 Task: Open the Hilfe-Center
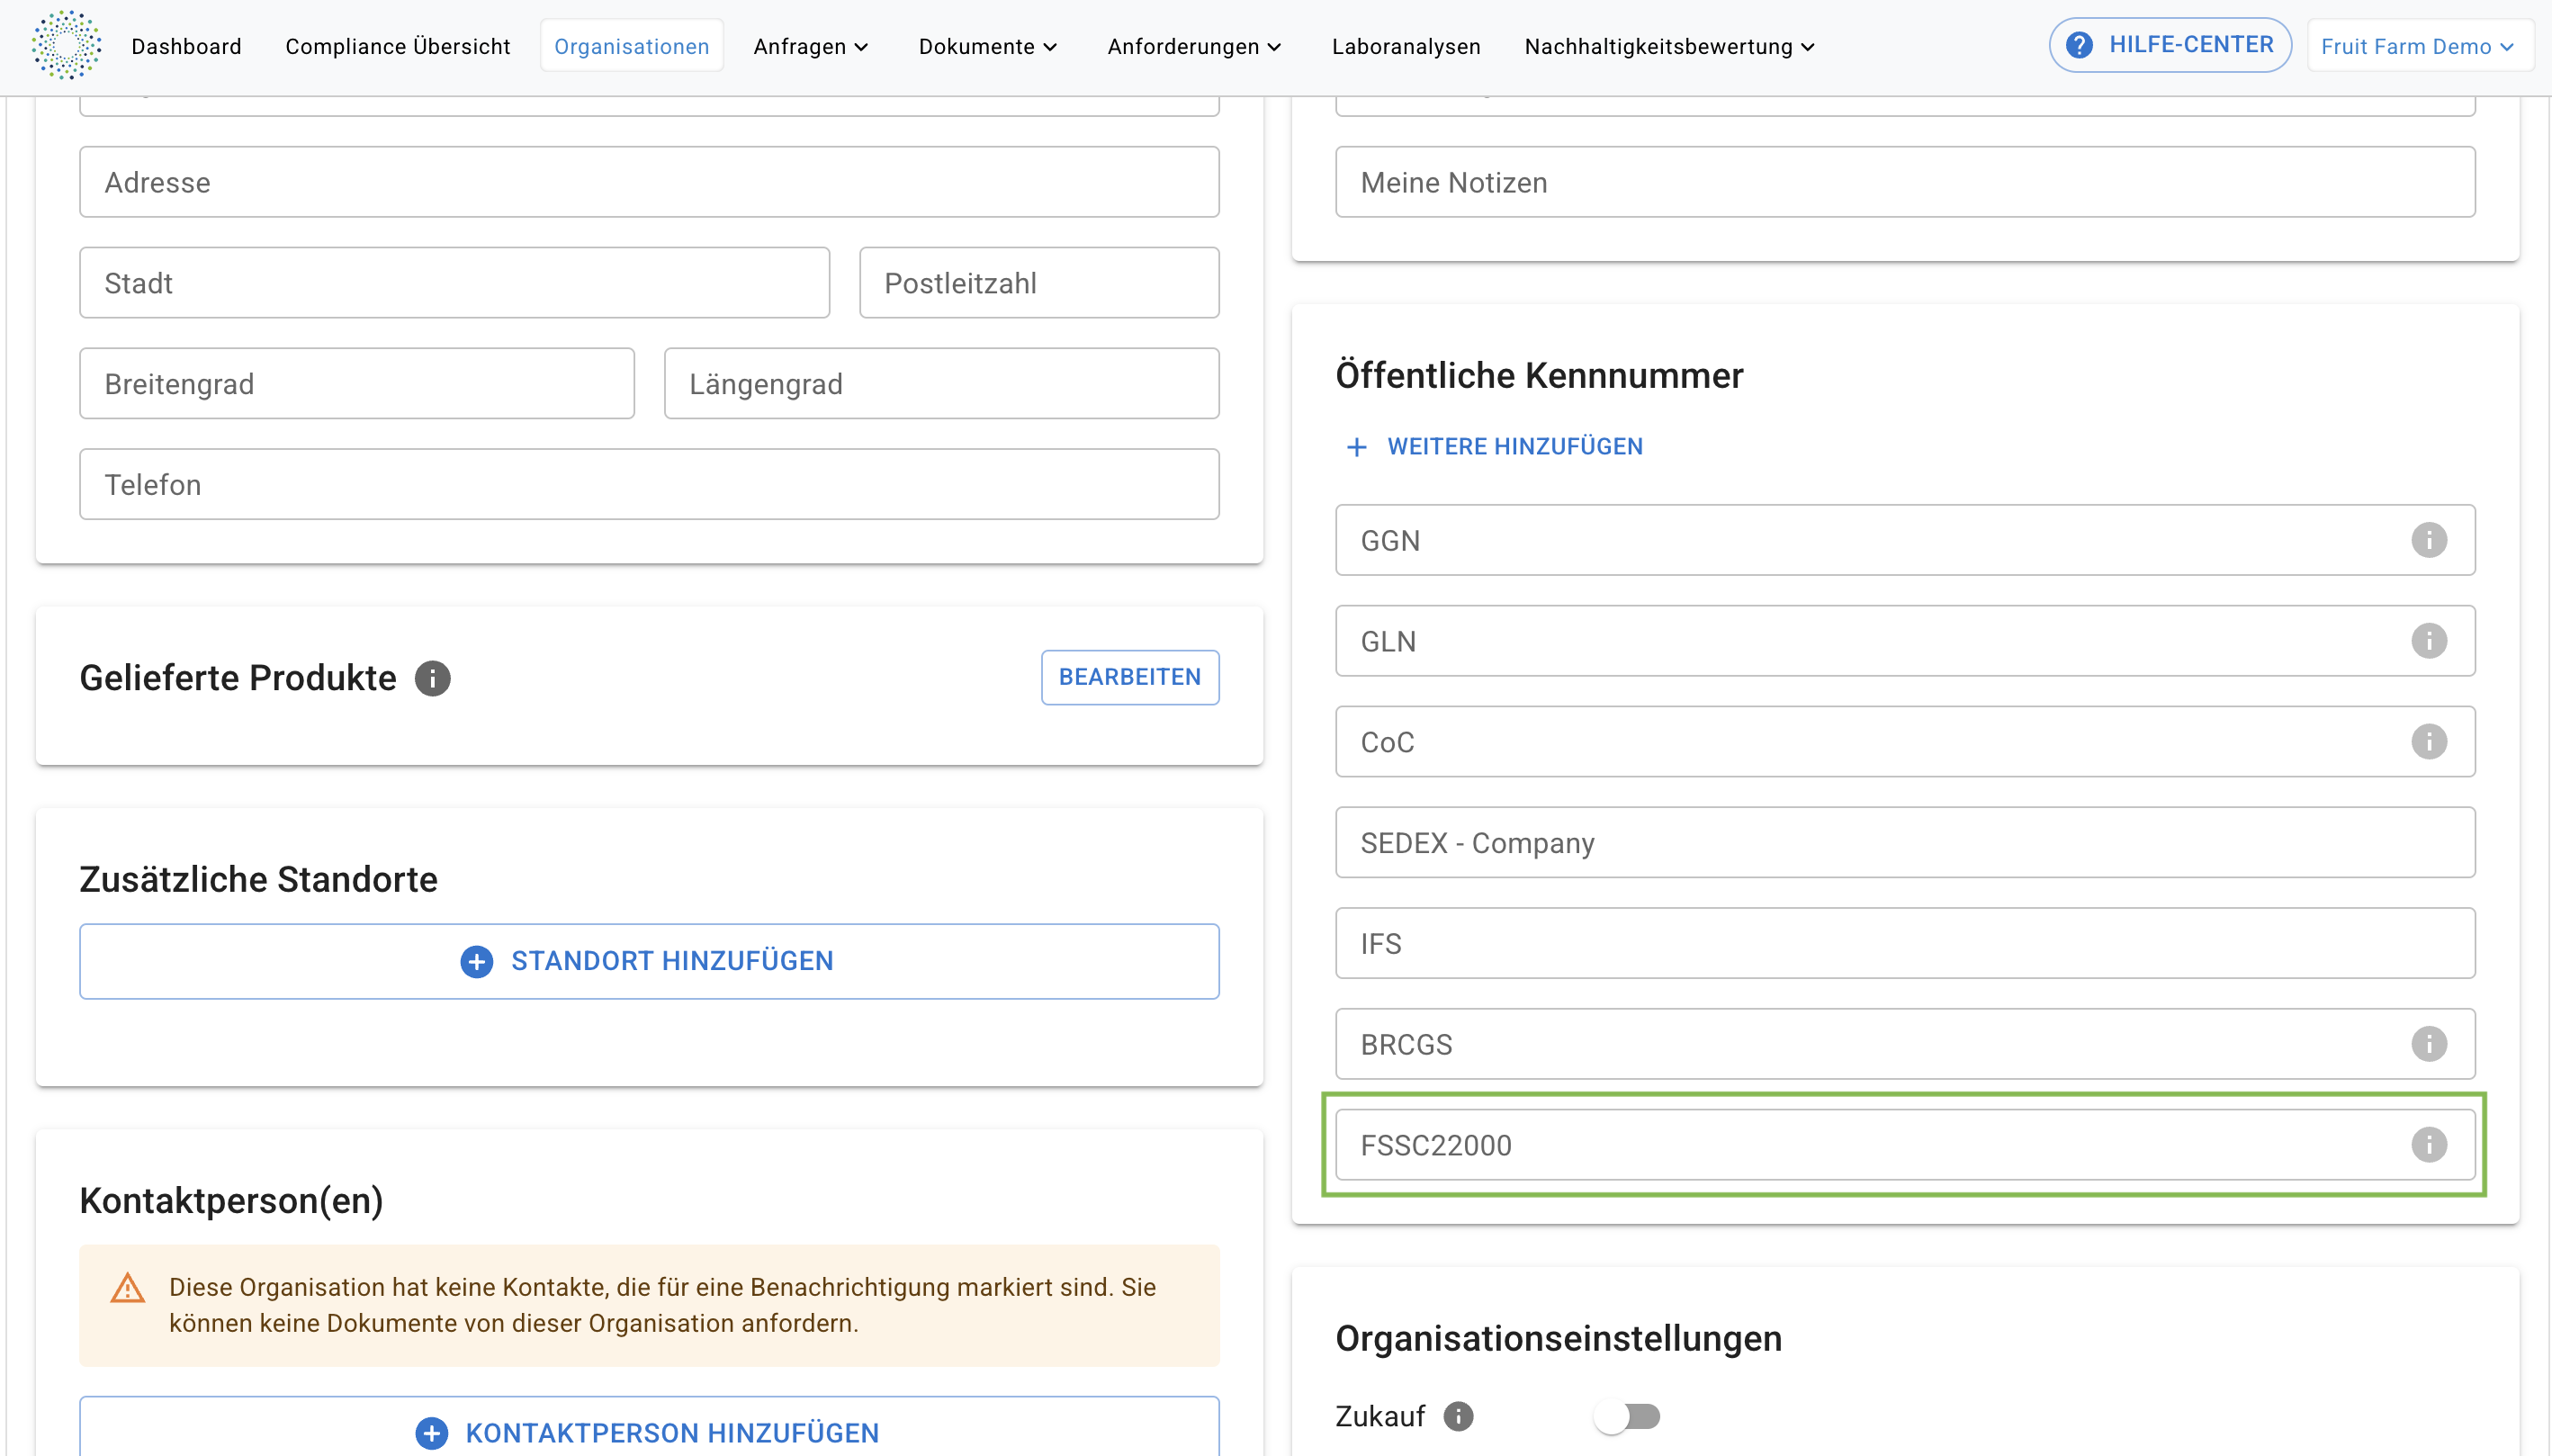pos(2170,45)
